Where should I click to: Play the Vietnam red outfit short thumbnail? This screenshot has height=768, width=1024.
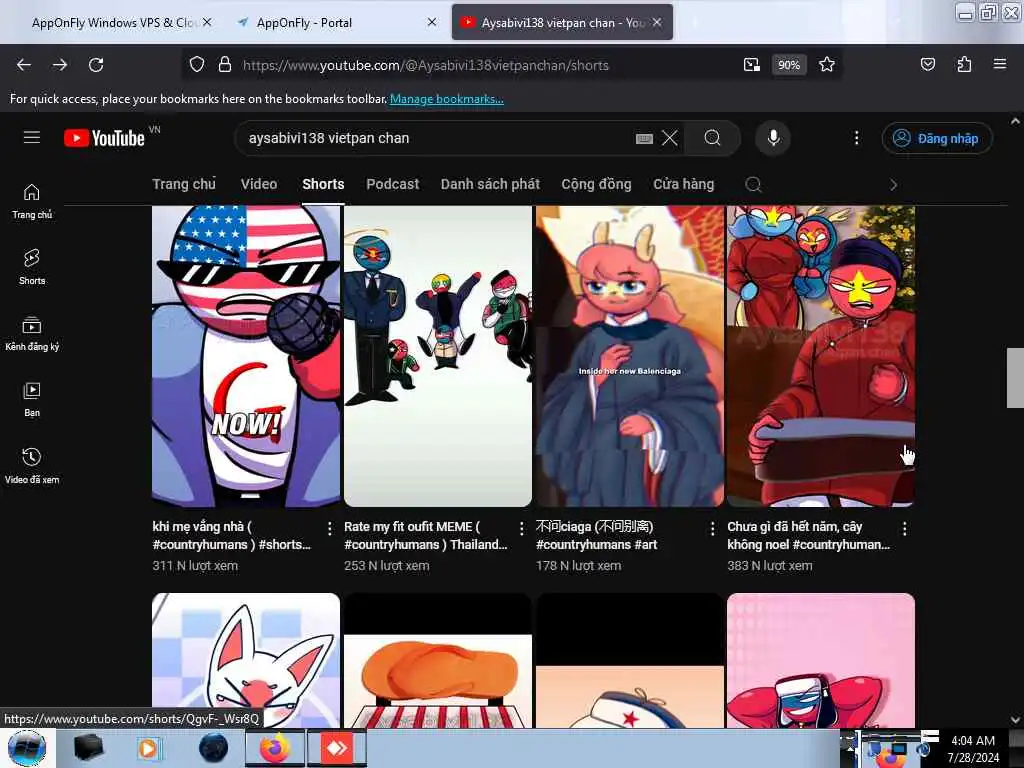click(x=821, y=356)
